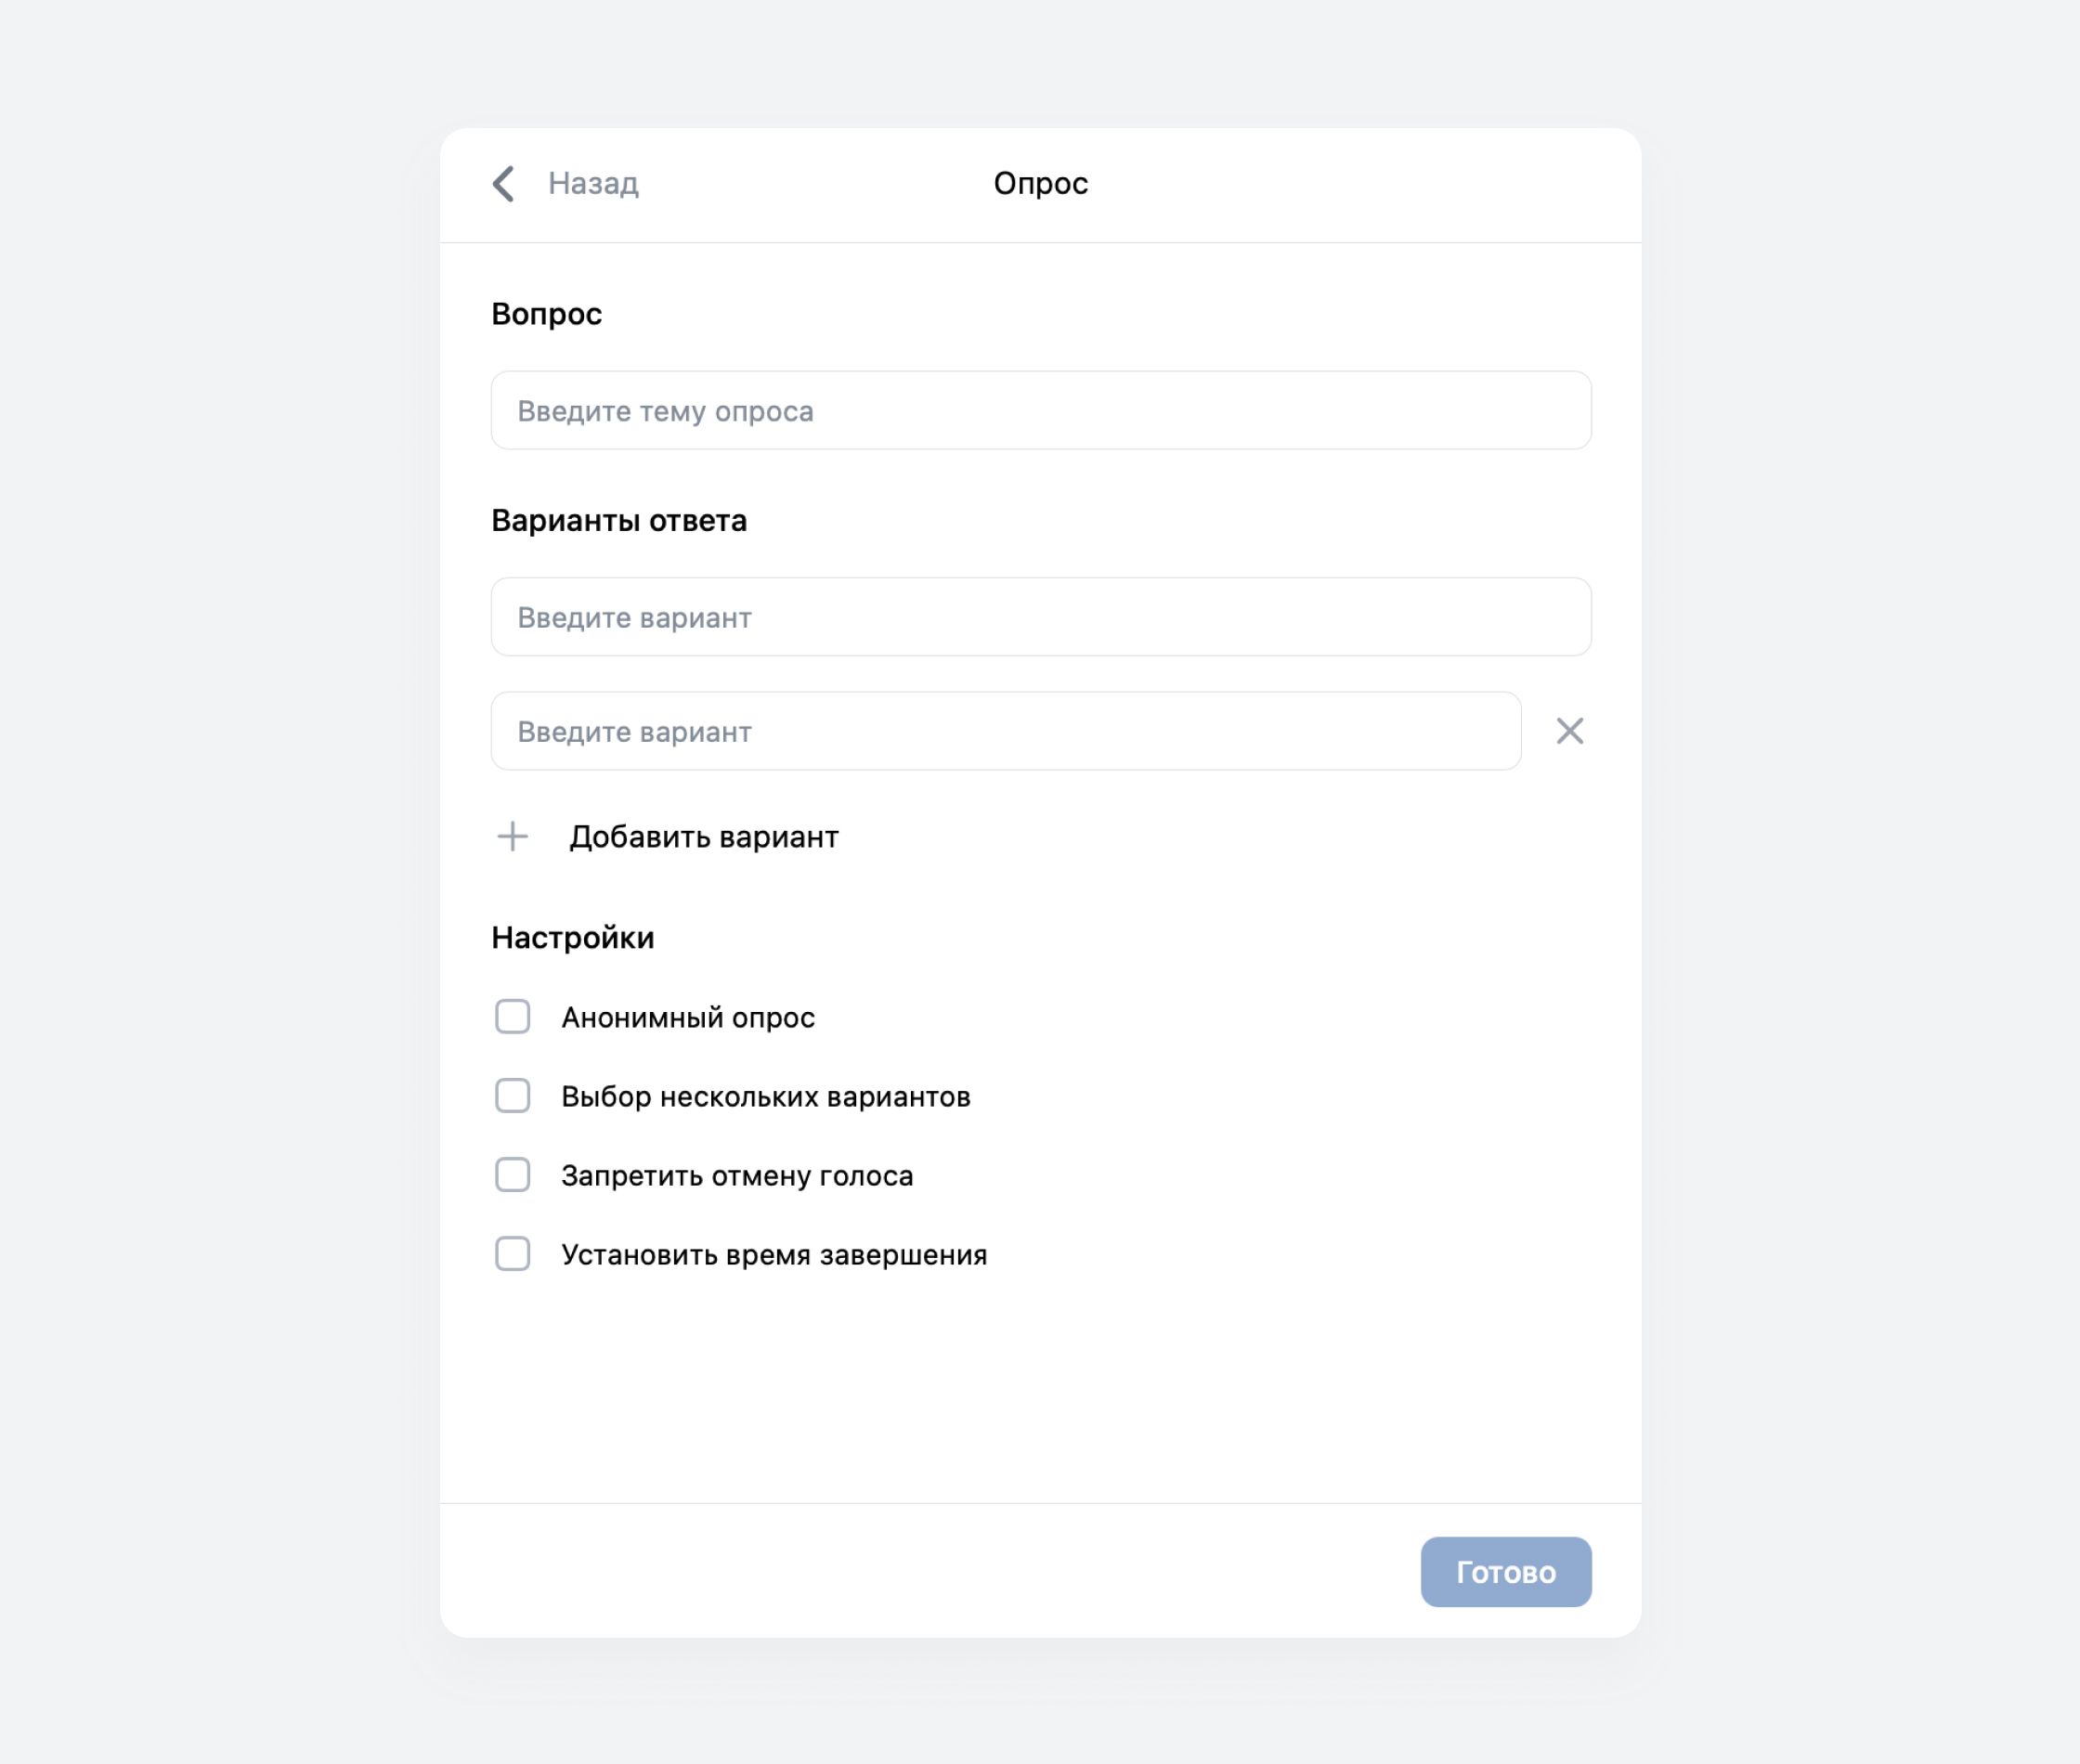Click the back chevron arrow icon
Screen dimensions: 2080x1764
pyautogui.click(x=504, y=184)
